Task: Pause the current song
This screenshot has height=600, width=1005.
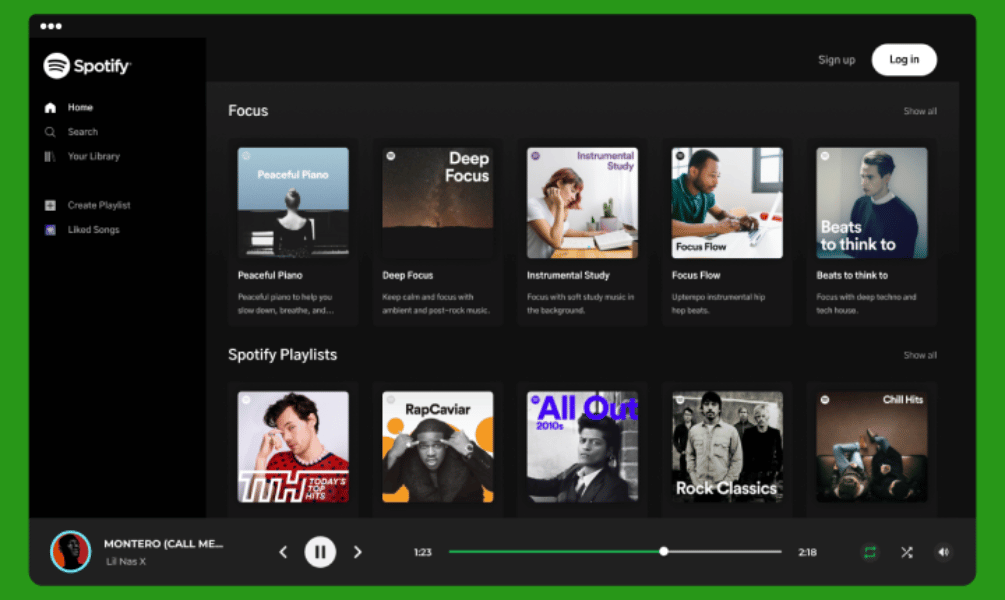Action: (320, 552)
